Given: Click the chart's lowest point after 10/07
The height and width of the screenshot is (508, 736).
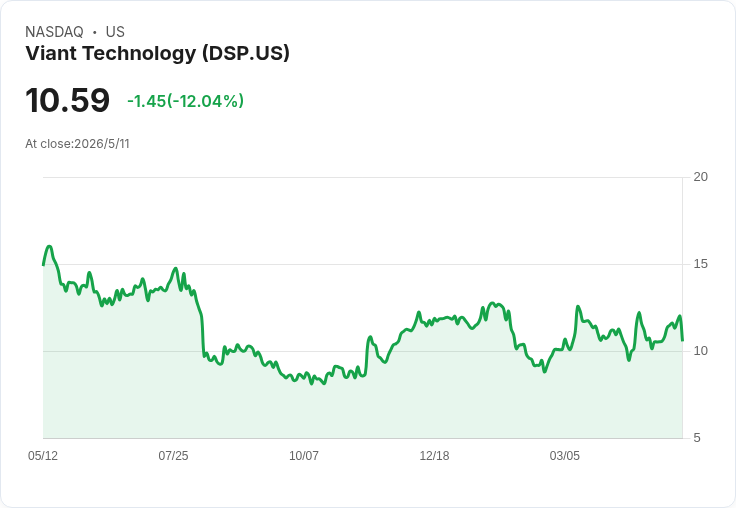Looking at the screenshot, I should coord(324,384).
